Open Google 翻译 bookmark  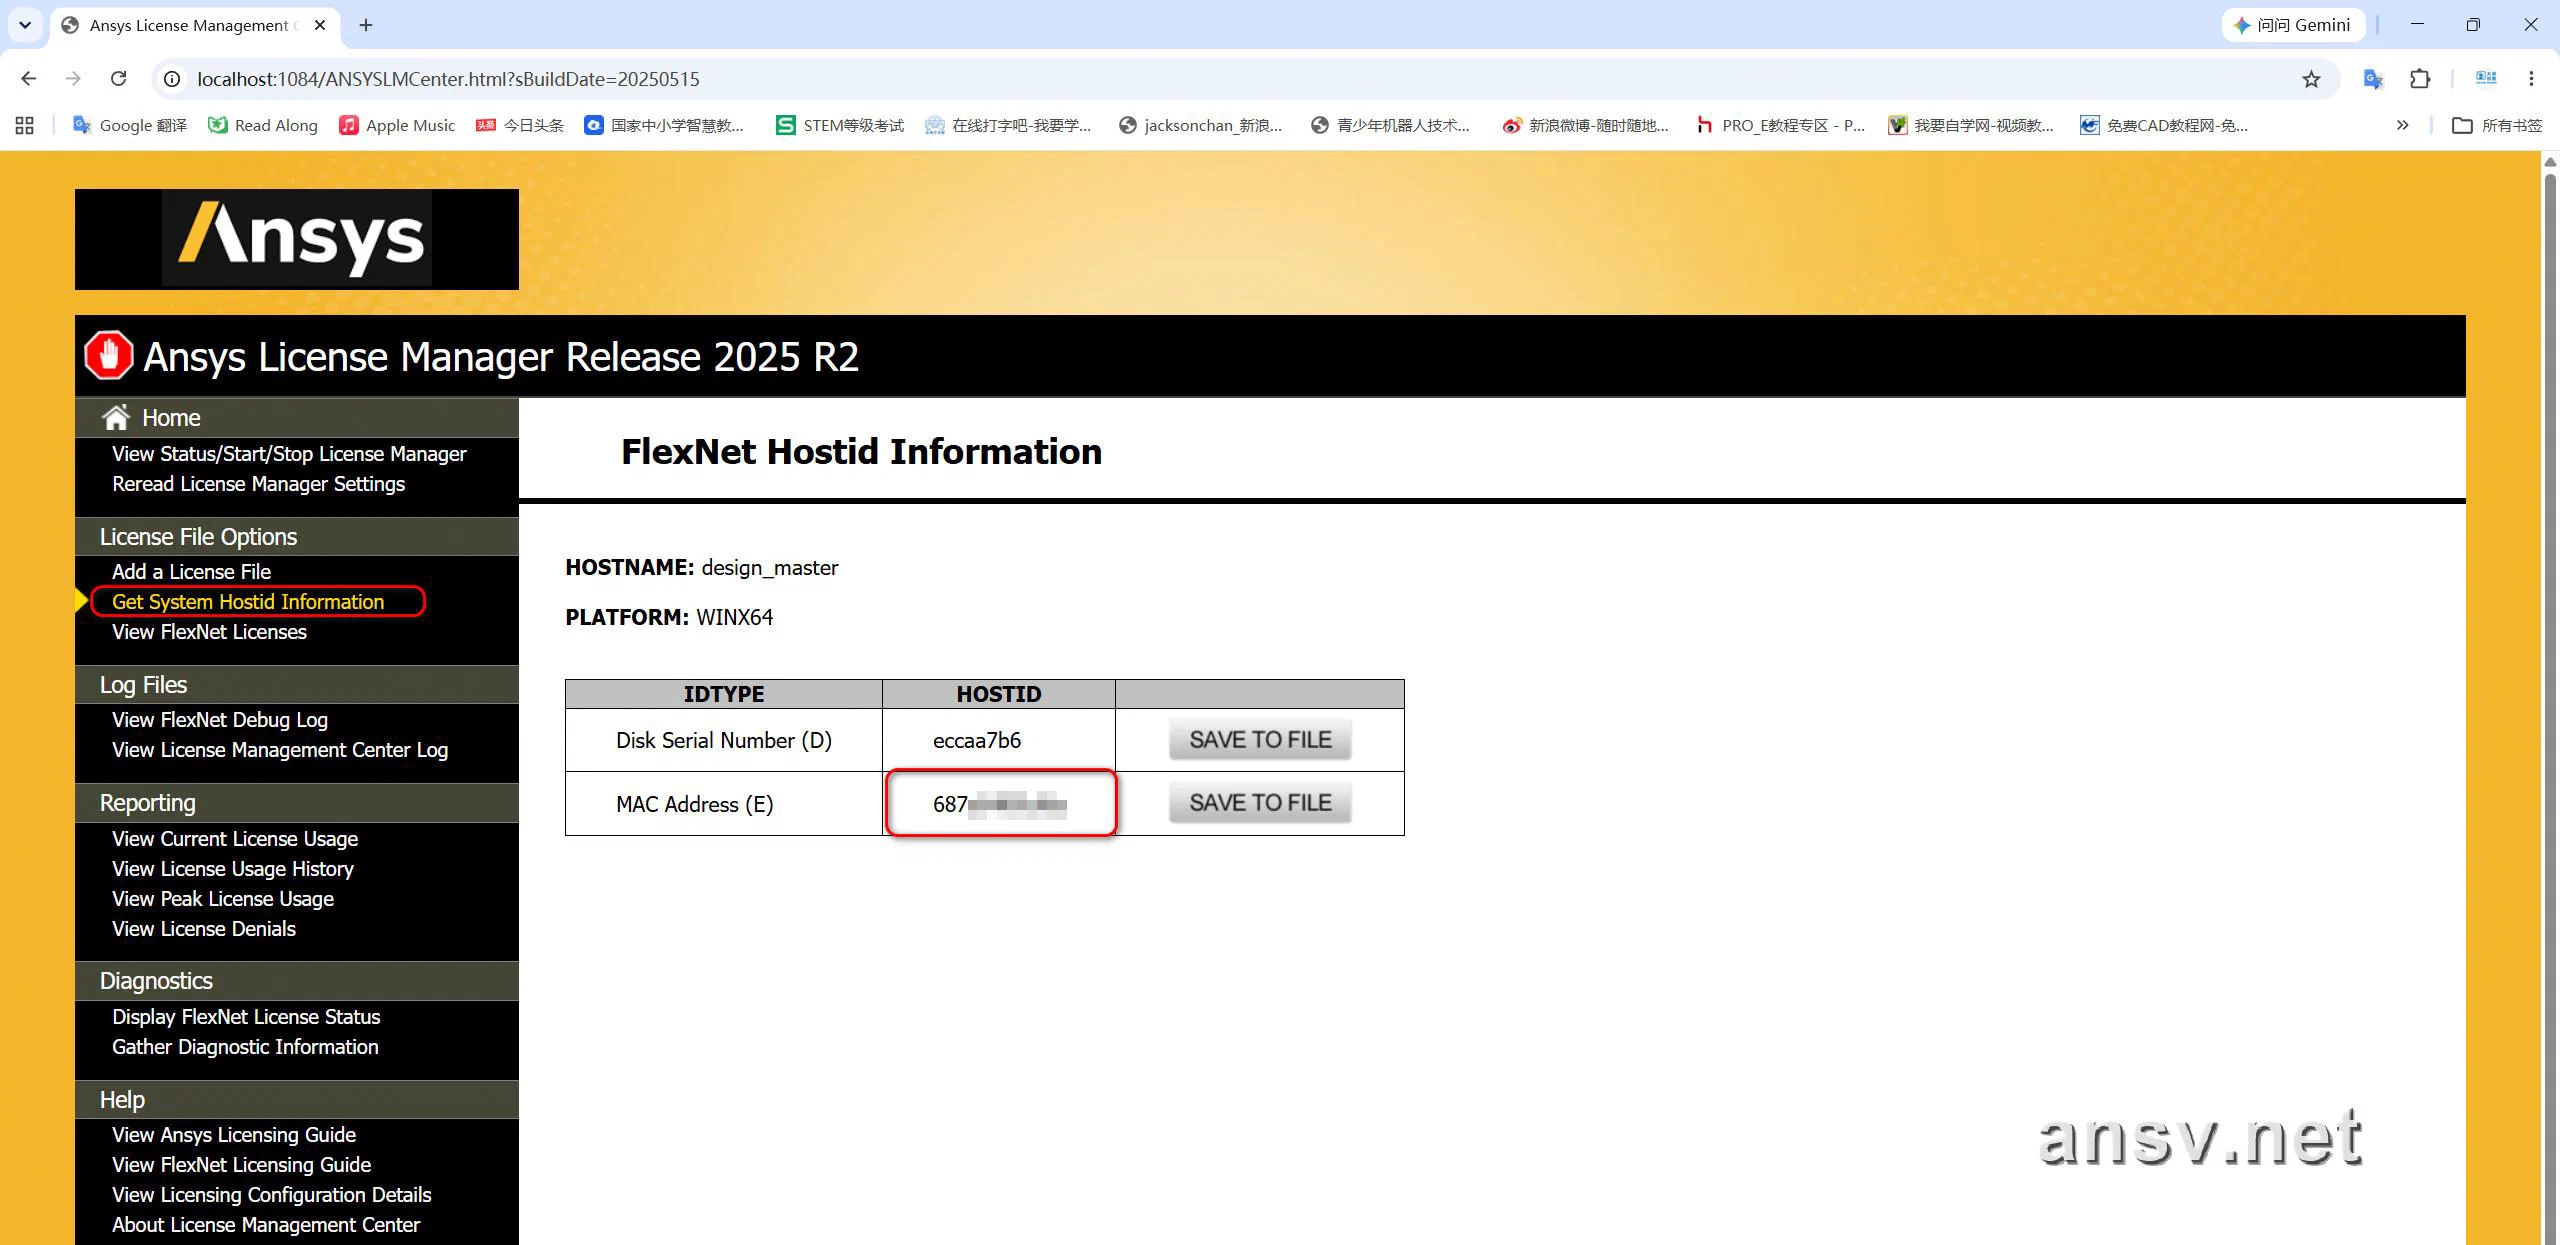point(130,125)
